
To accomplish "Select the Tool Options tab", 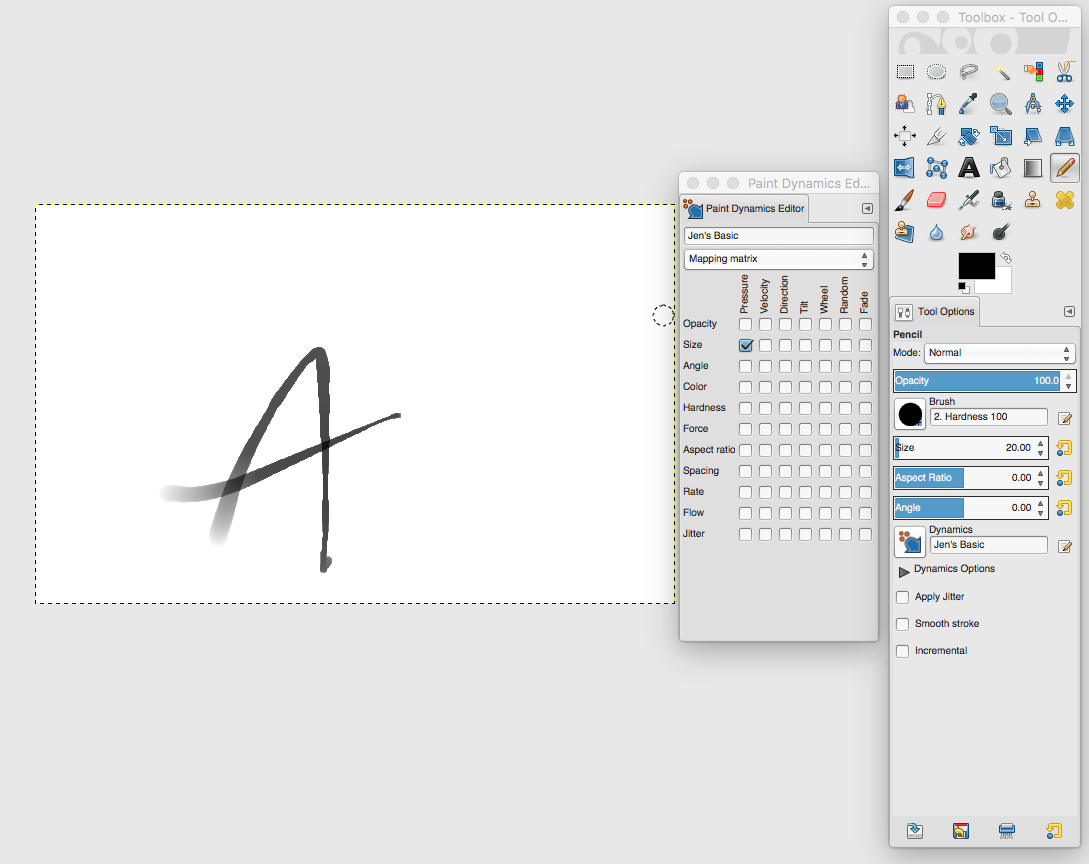I will pyautogui.click(x=935, y=312).
